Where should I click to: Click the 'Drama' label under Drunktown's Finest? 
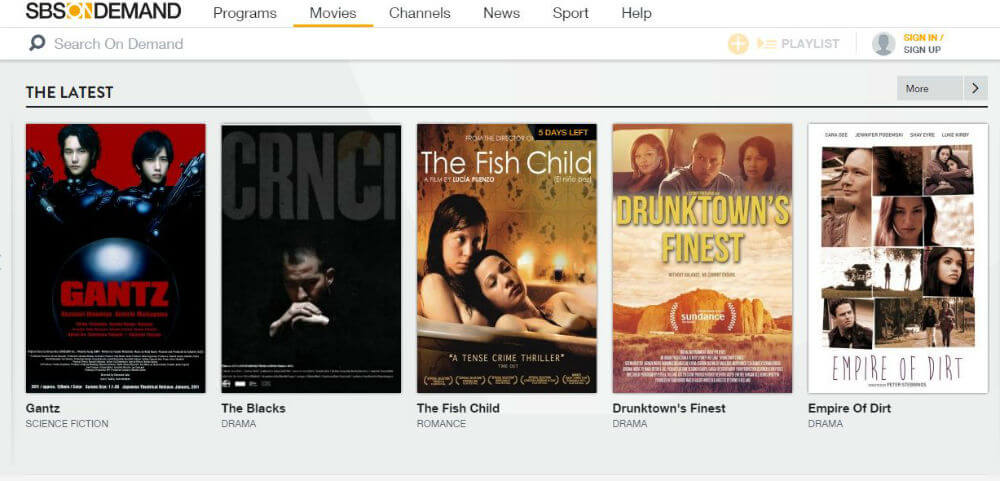pyautogui.click(x=629, y=424)
